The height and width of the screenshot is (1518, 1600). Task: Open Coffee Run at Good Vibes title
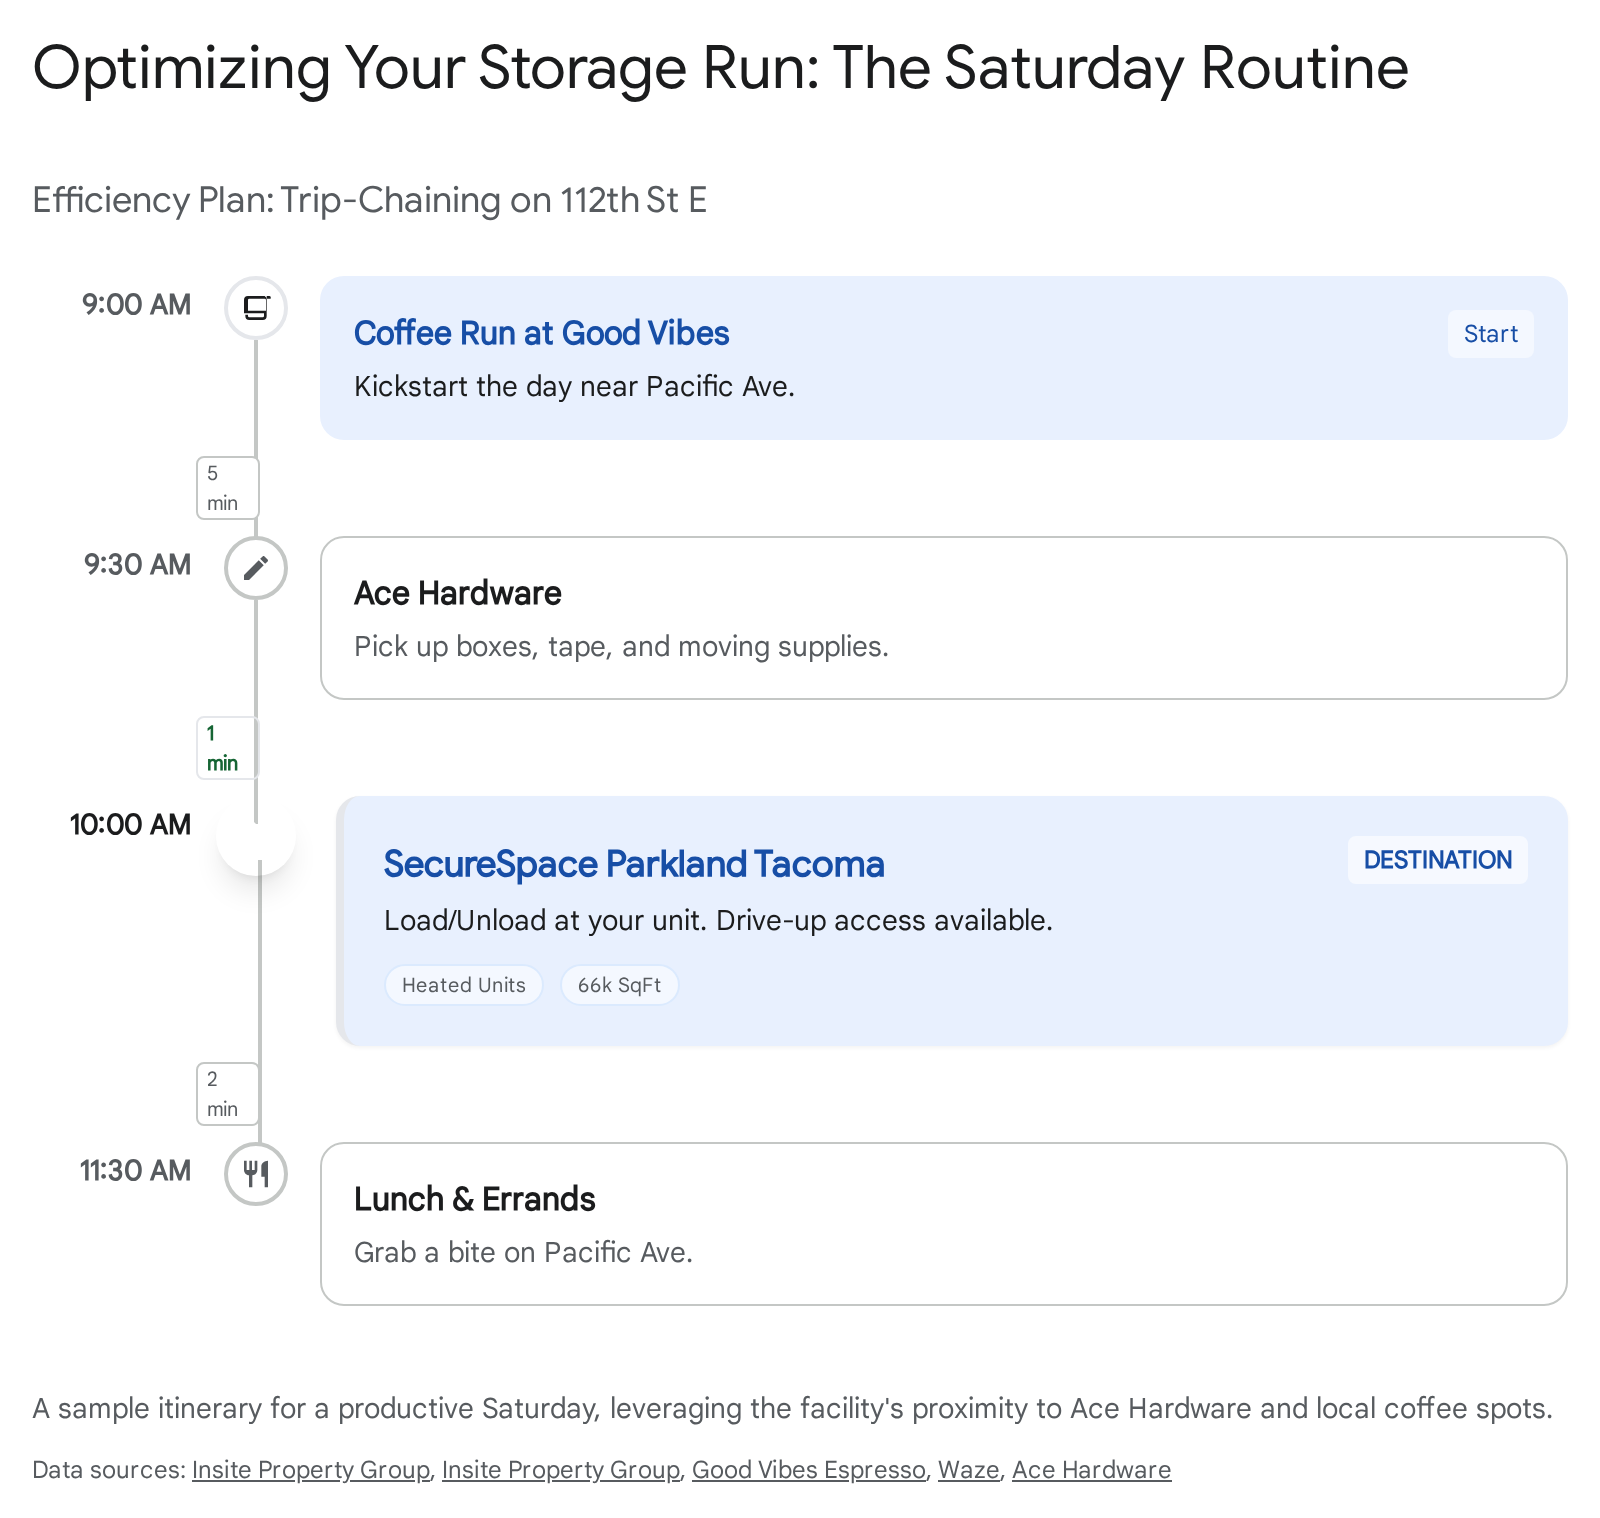[x=541, y=333]
